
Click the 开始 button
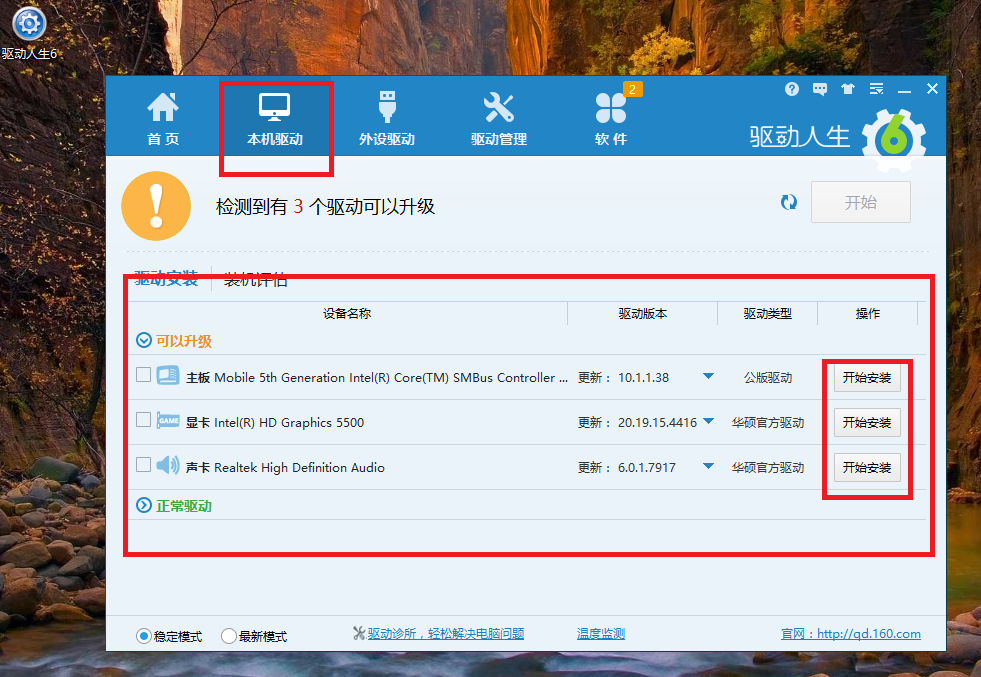860,202
